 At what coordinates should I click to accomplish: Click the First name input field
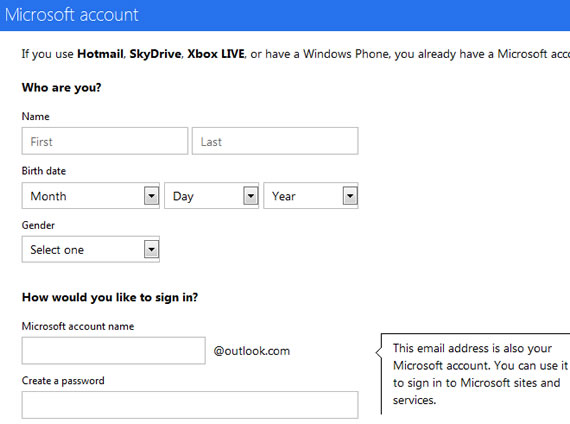coord(105,141)
